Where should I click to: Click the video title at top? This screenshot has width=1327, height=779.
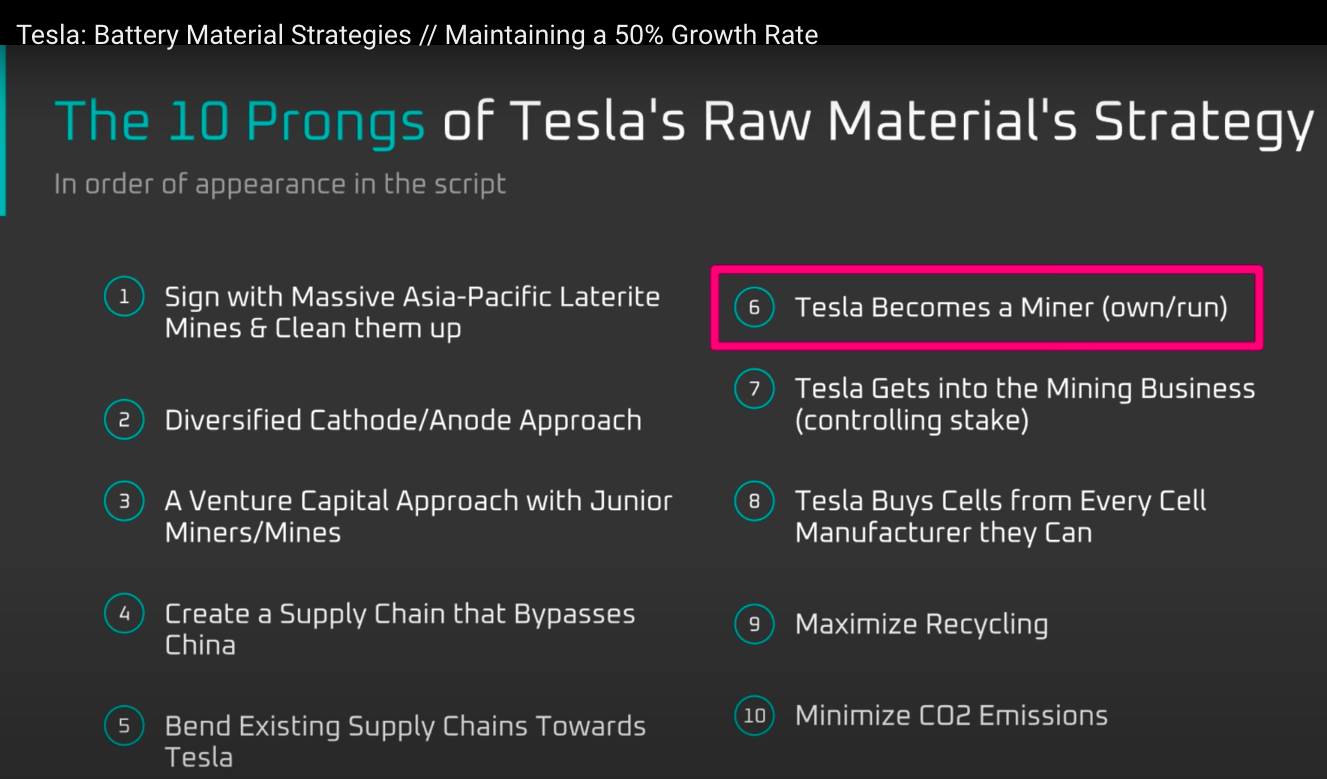(417, 35)
